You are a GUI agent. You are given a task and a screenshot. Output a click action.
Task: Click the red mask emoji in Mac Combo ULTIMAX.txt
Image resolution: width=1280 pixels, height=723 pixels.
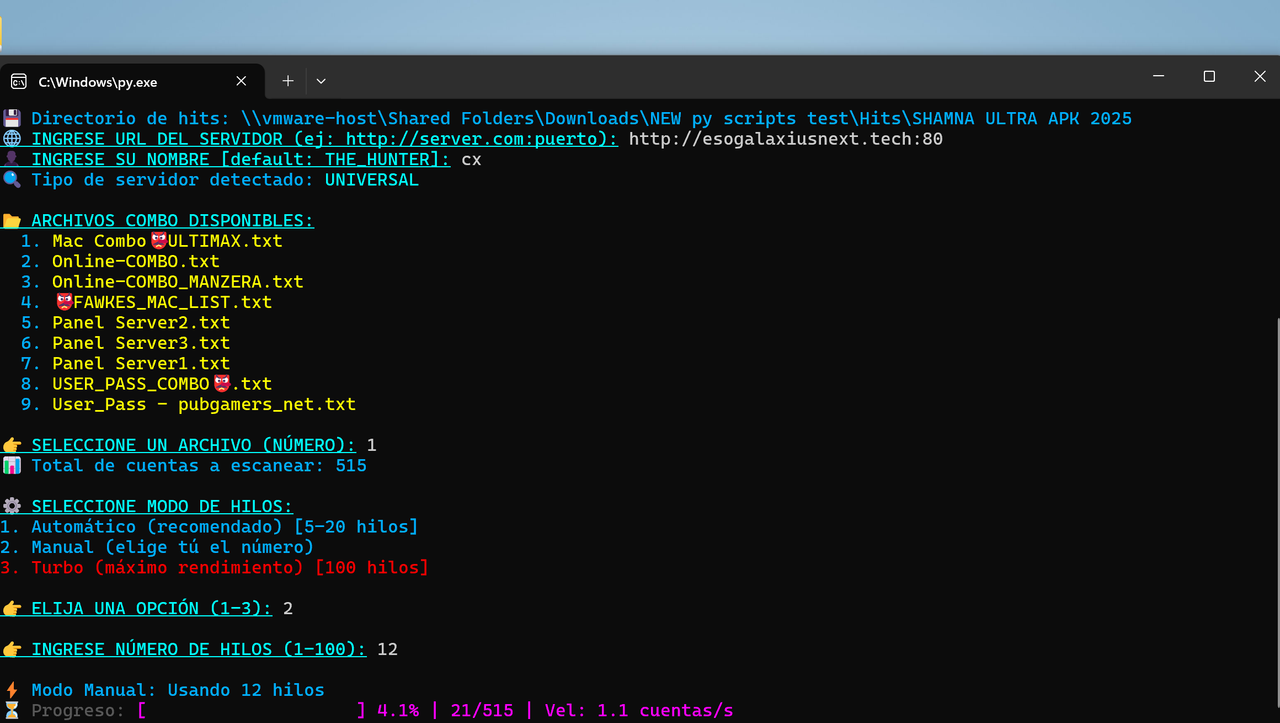158,241
